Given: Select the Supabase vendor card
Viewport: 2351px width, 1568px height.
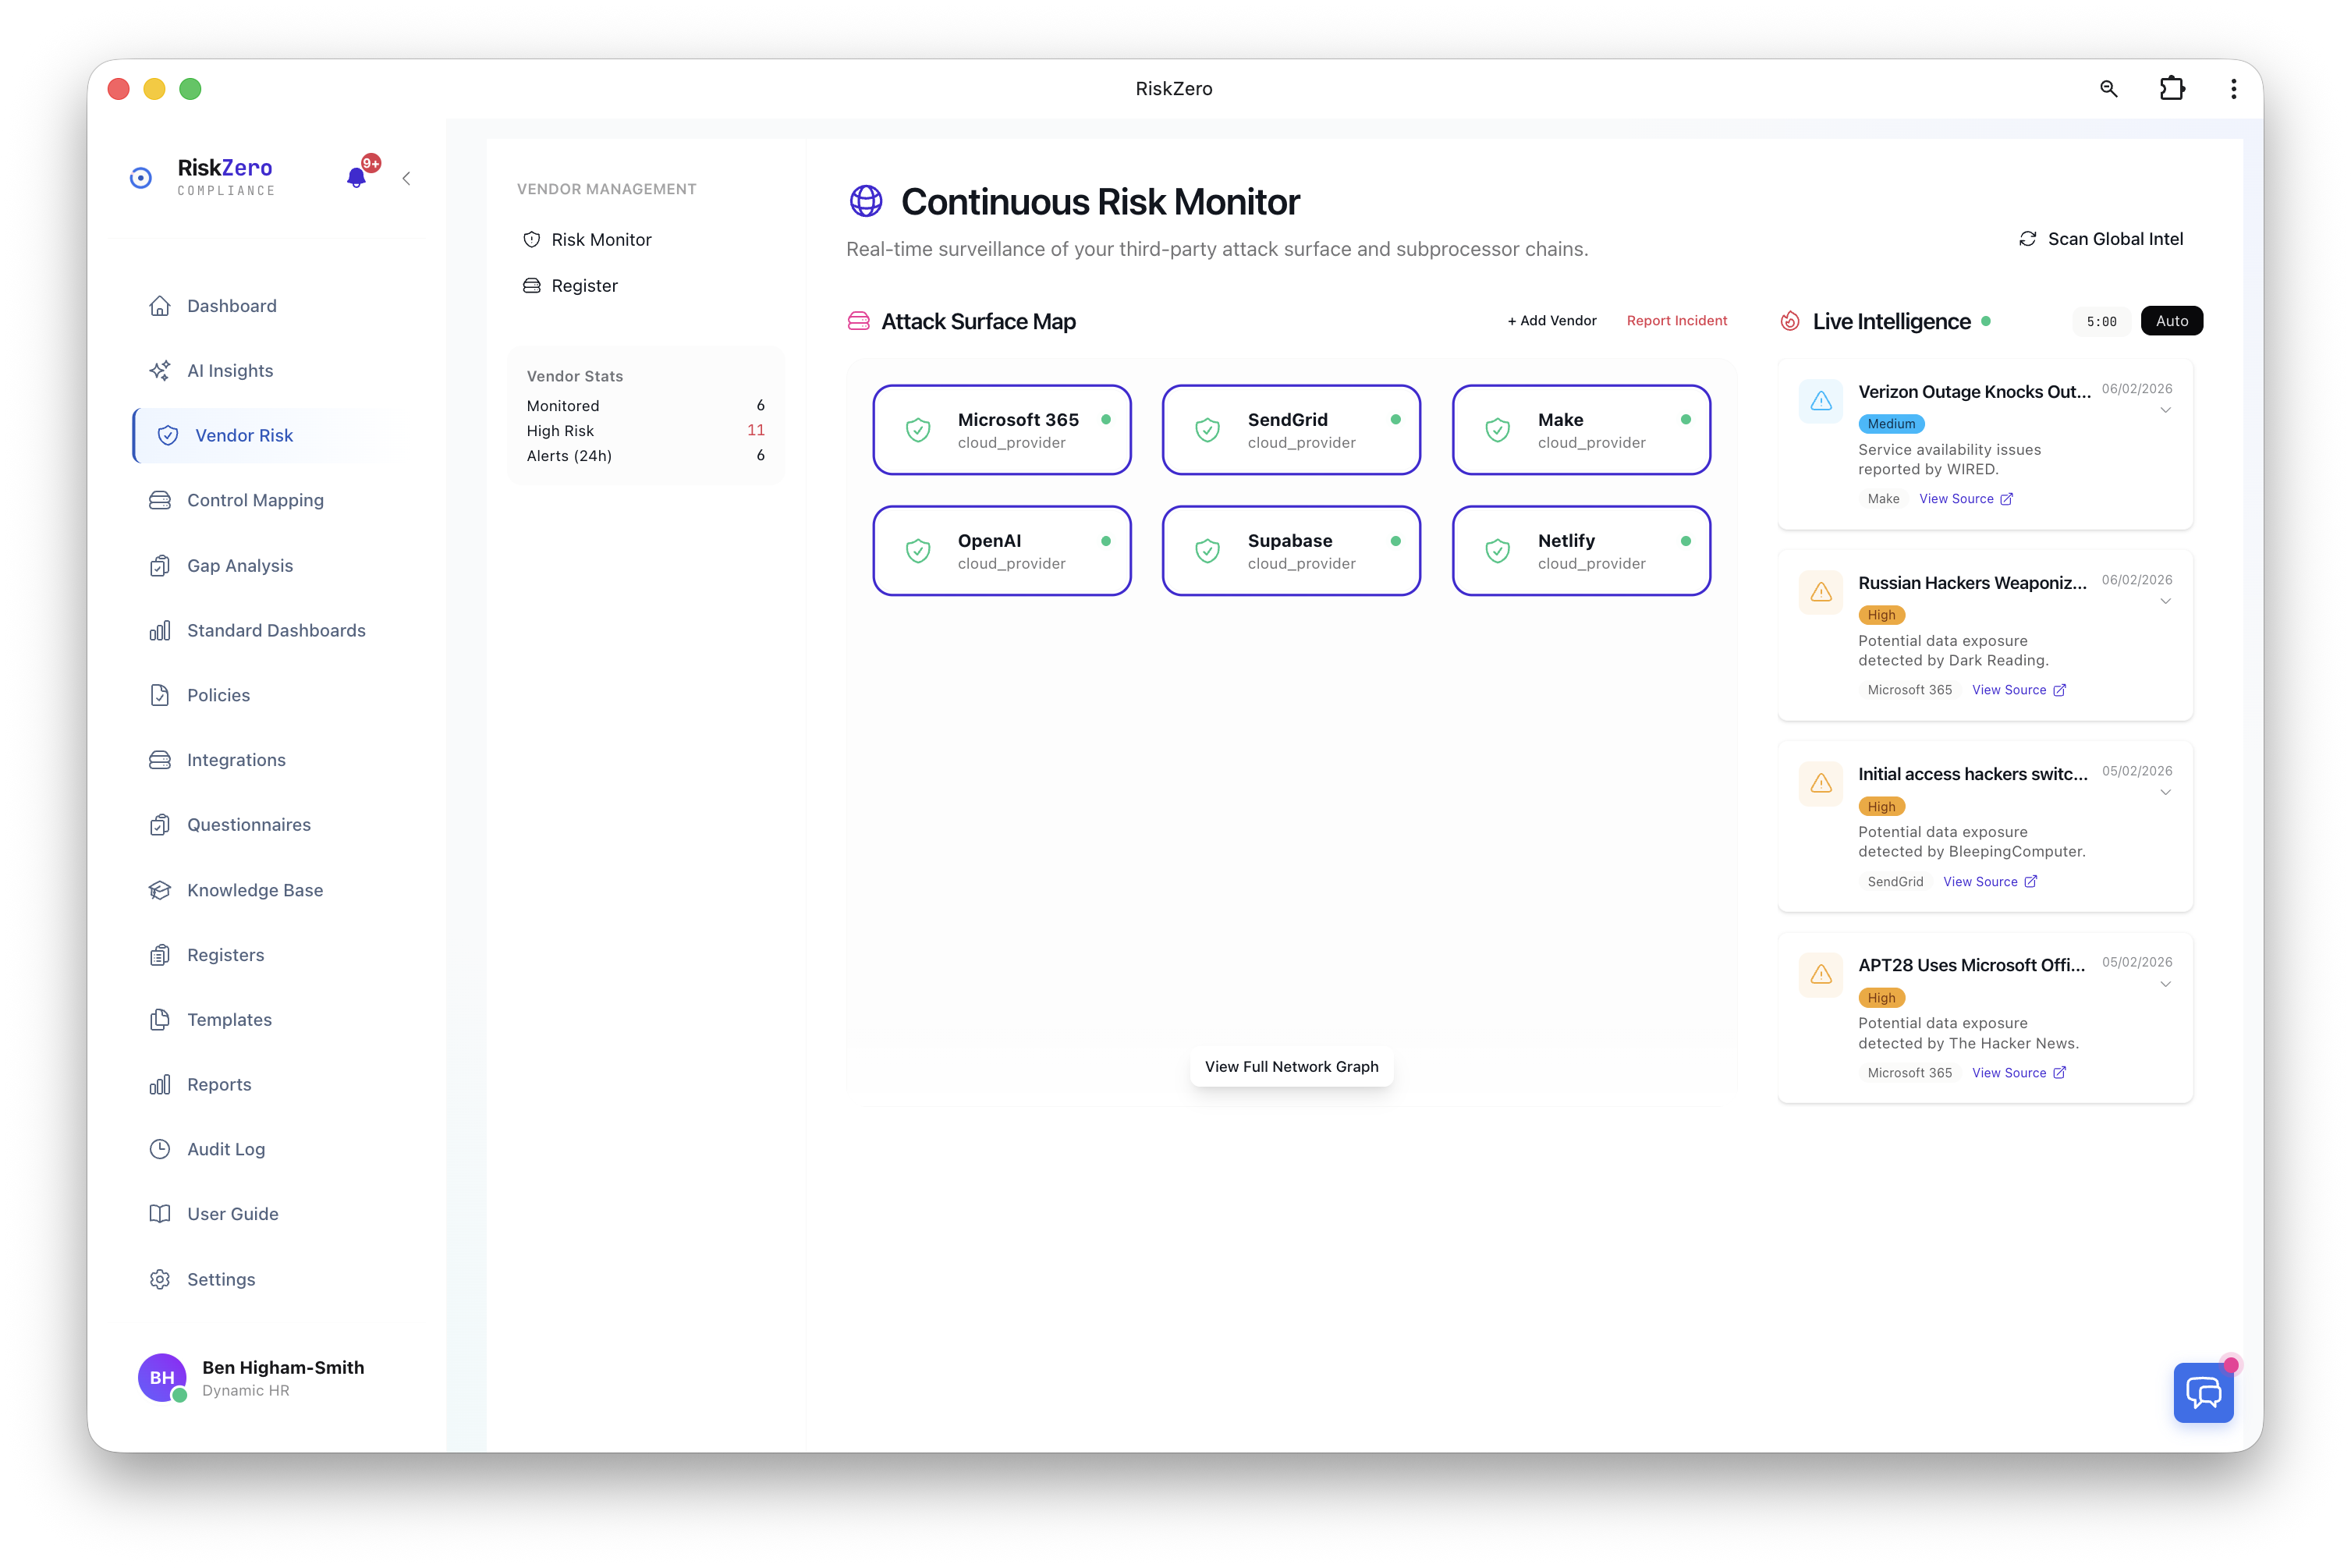Looking at the screenshot, I should pos(1291,551).
